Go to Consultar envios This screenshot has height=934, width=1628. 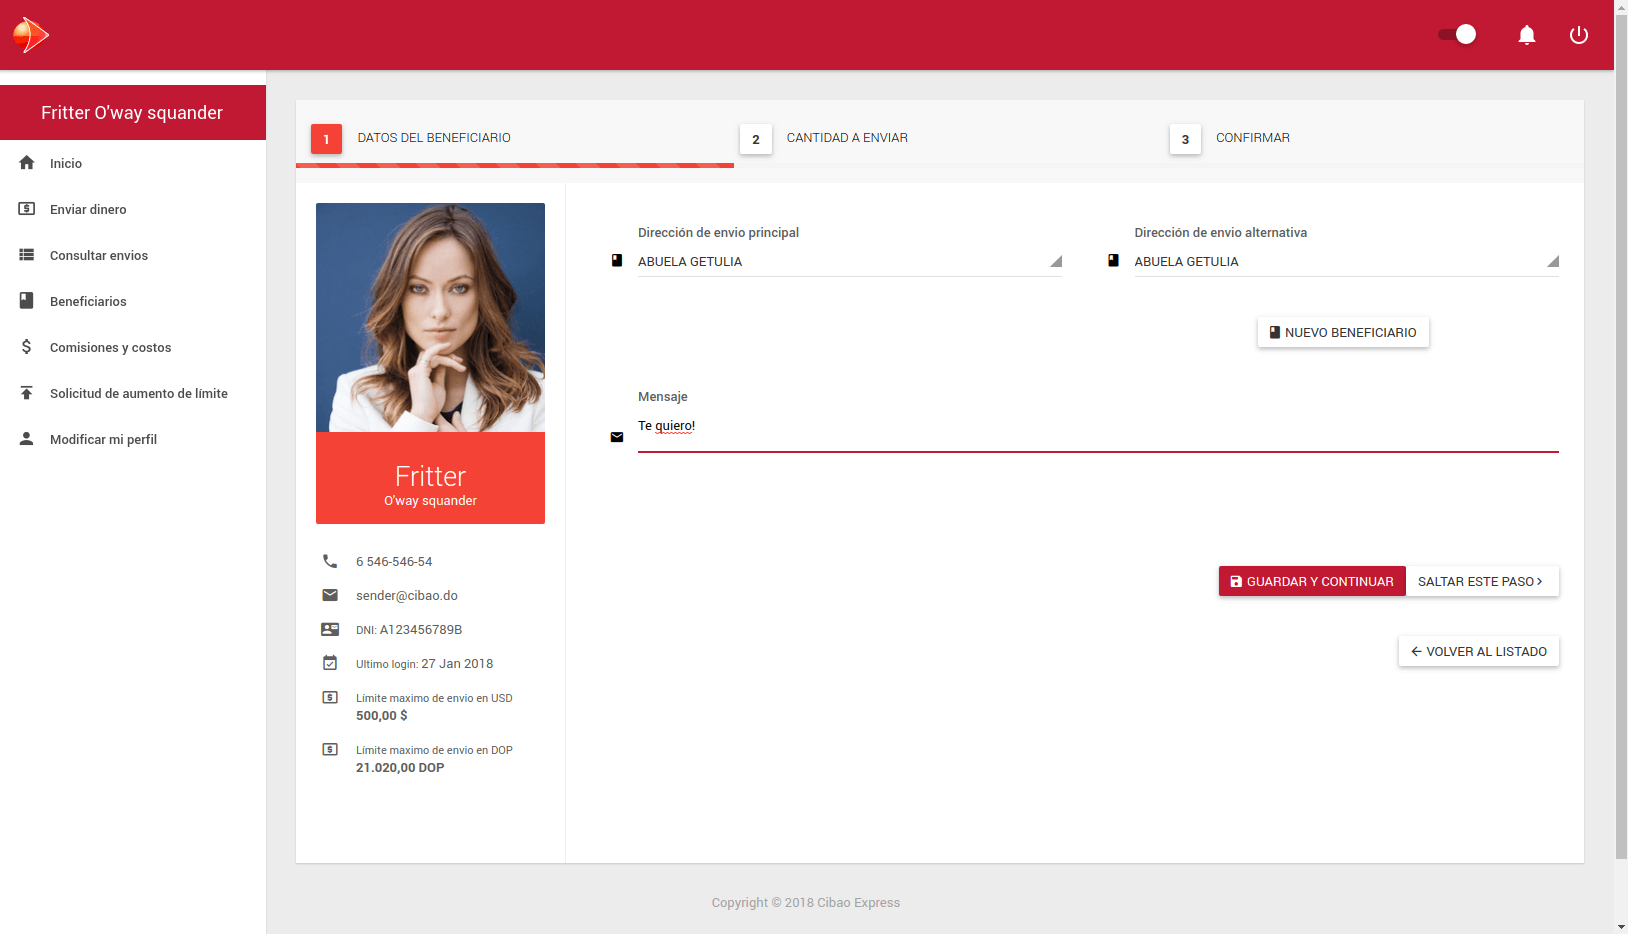(x=133, y=255)
